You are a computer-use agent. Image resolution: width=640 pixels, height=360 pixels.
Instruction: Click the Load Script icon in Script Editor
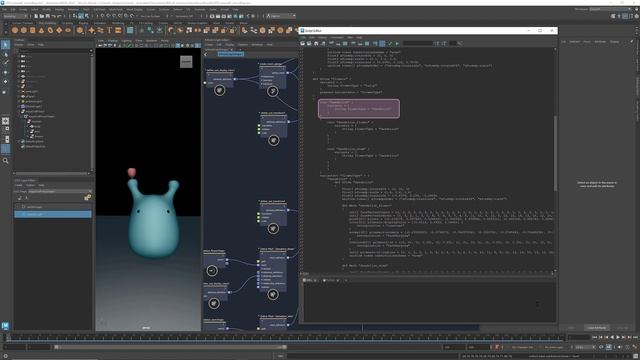tap(303, 43)
